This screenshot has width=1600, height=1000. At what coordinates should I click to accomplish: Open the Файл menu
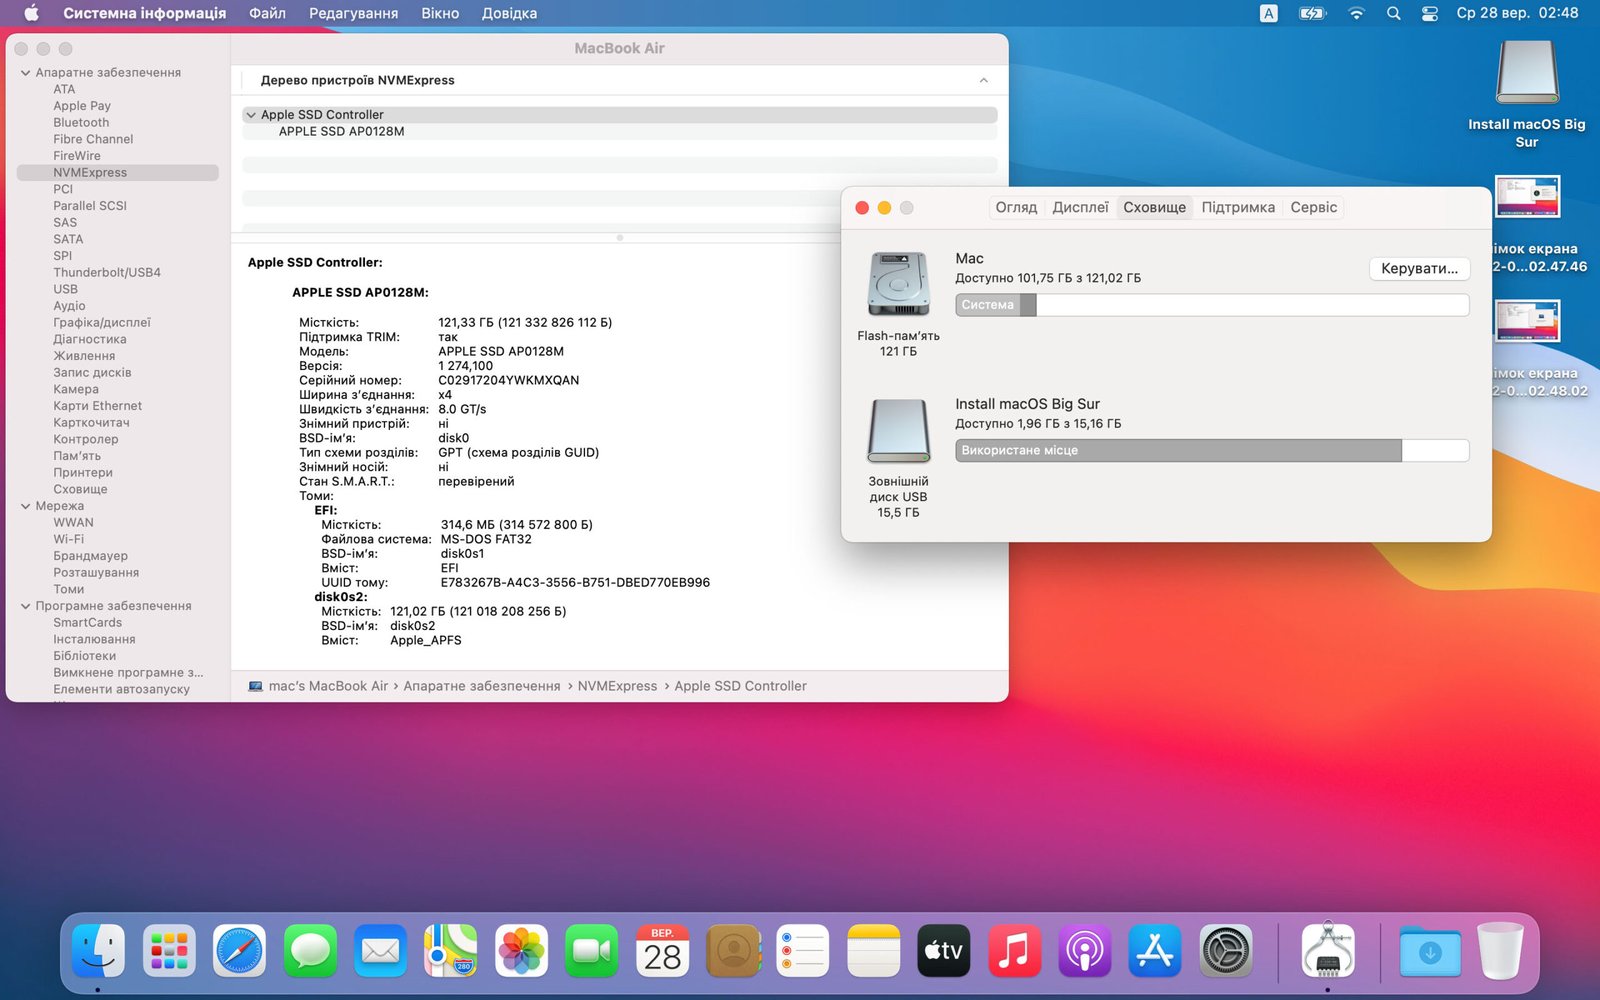coord(267,13)
